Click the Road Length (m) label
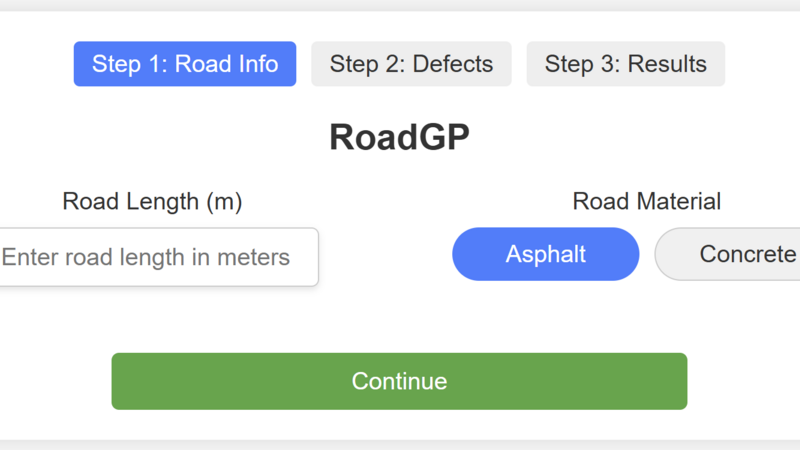 (152, 201)
